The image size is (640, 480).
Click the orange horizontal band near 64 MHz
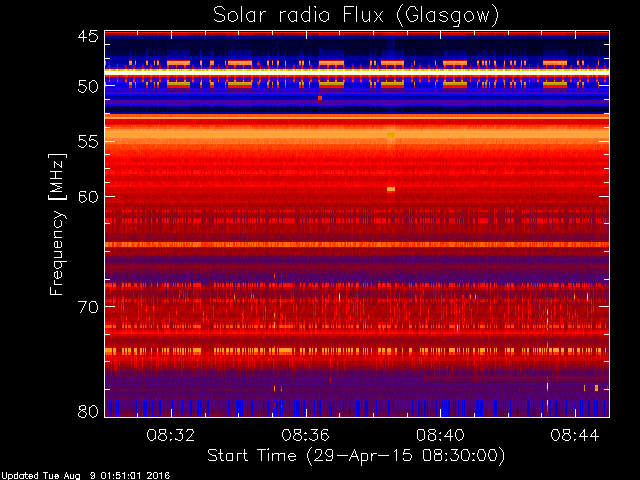click(x=356, y=244)
